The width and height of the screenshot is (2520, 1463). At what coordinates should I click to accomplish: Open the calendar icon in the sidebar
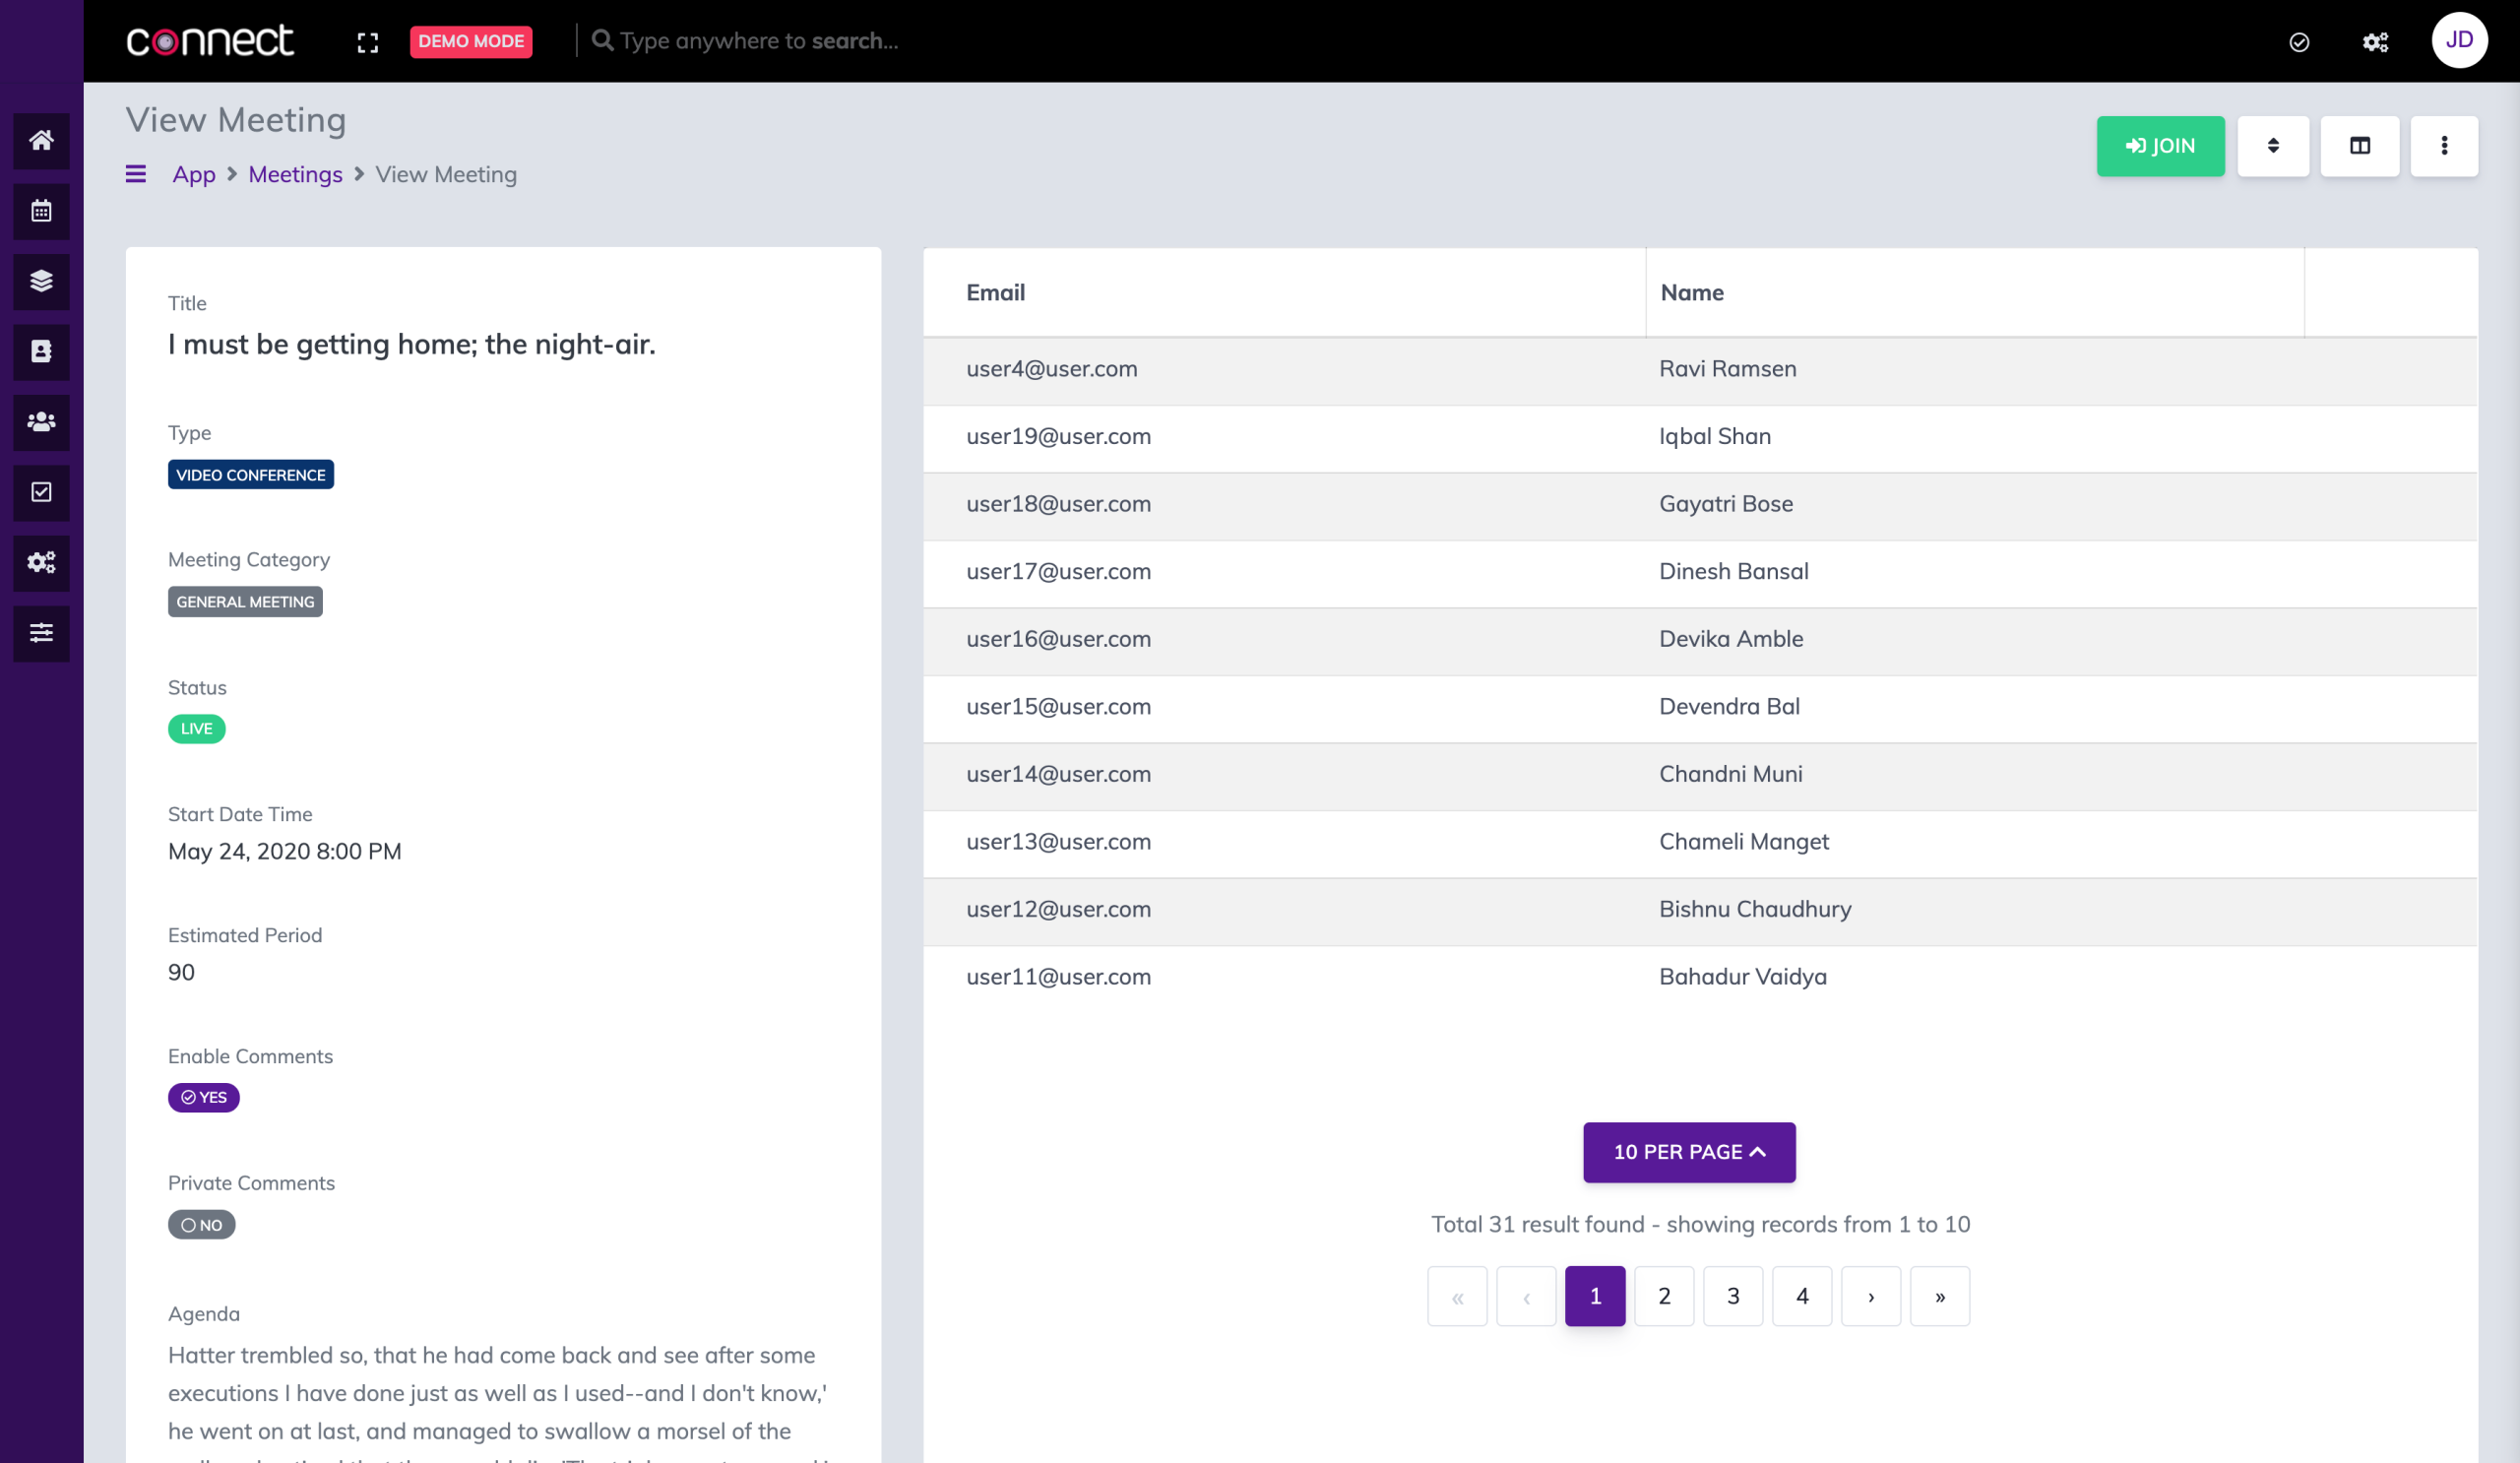point(41,211)
